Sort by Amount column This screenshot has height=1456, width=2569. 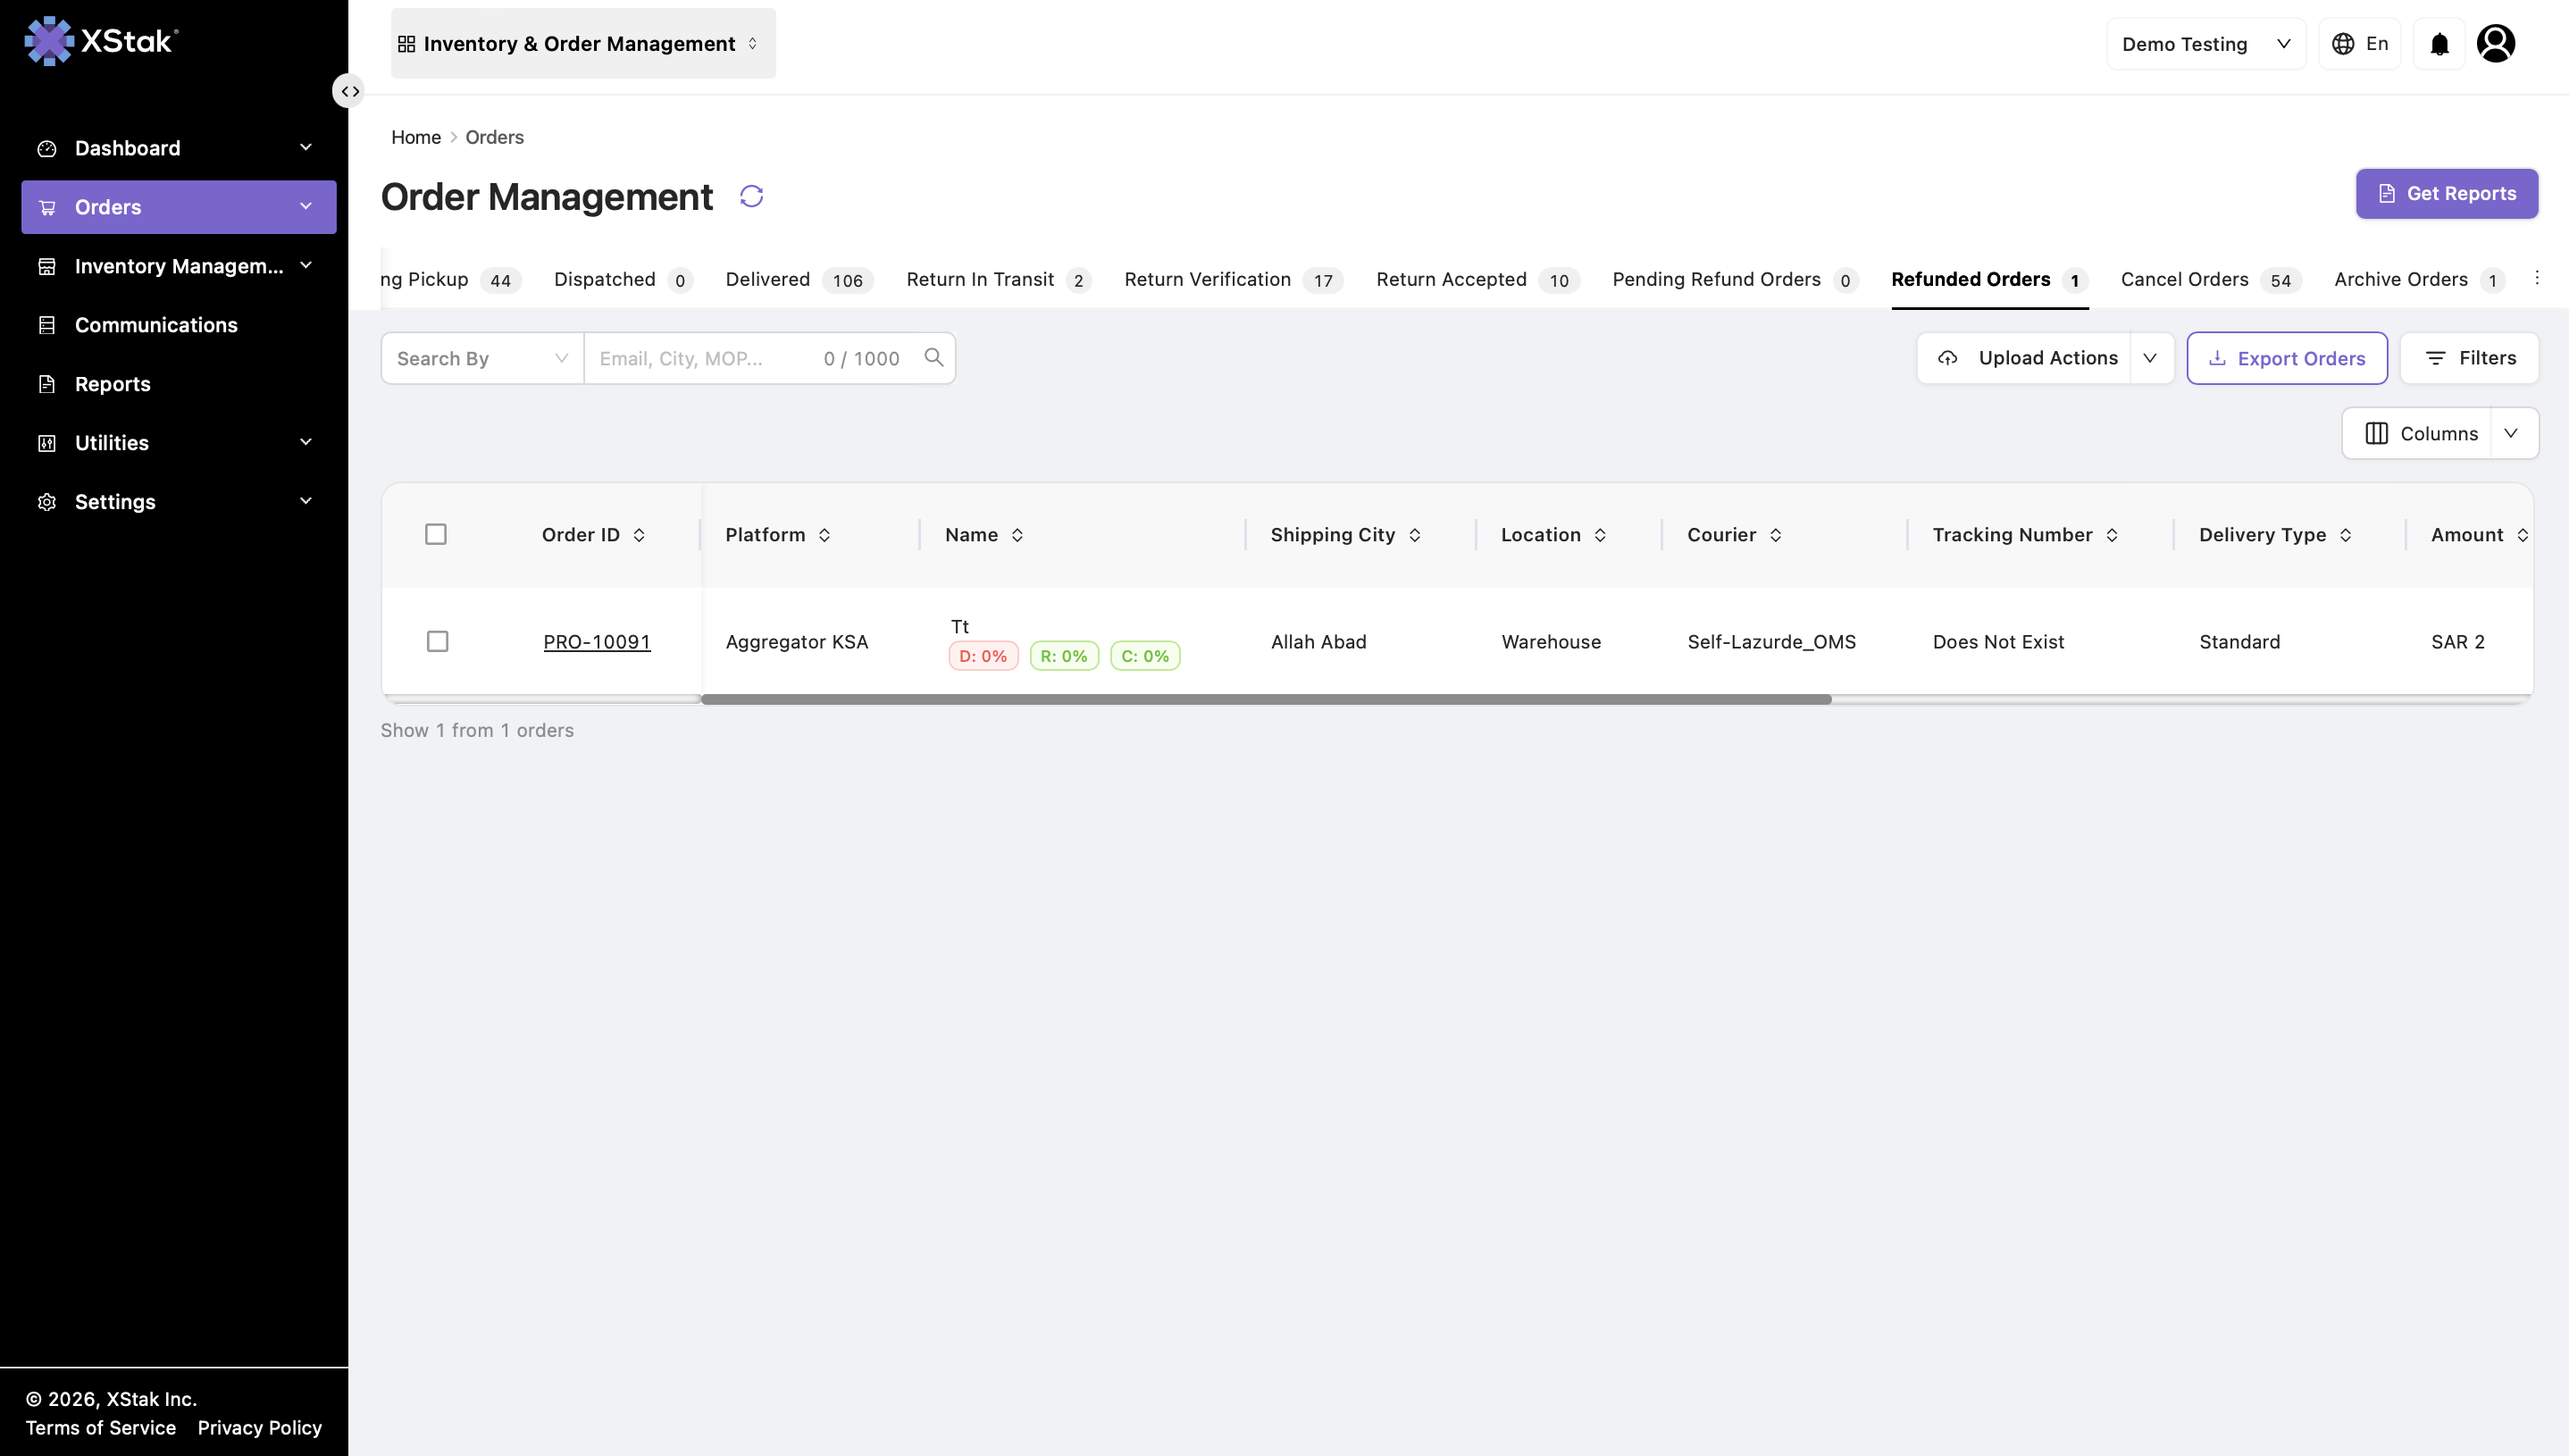coord(2522,535)
